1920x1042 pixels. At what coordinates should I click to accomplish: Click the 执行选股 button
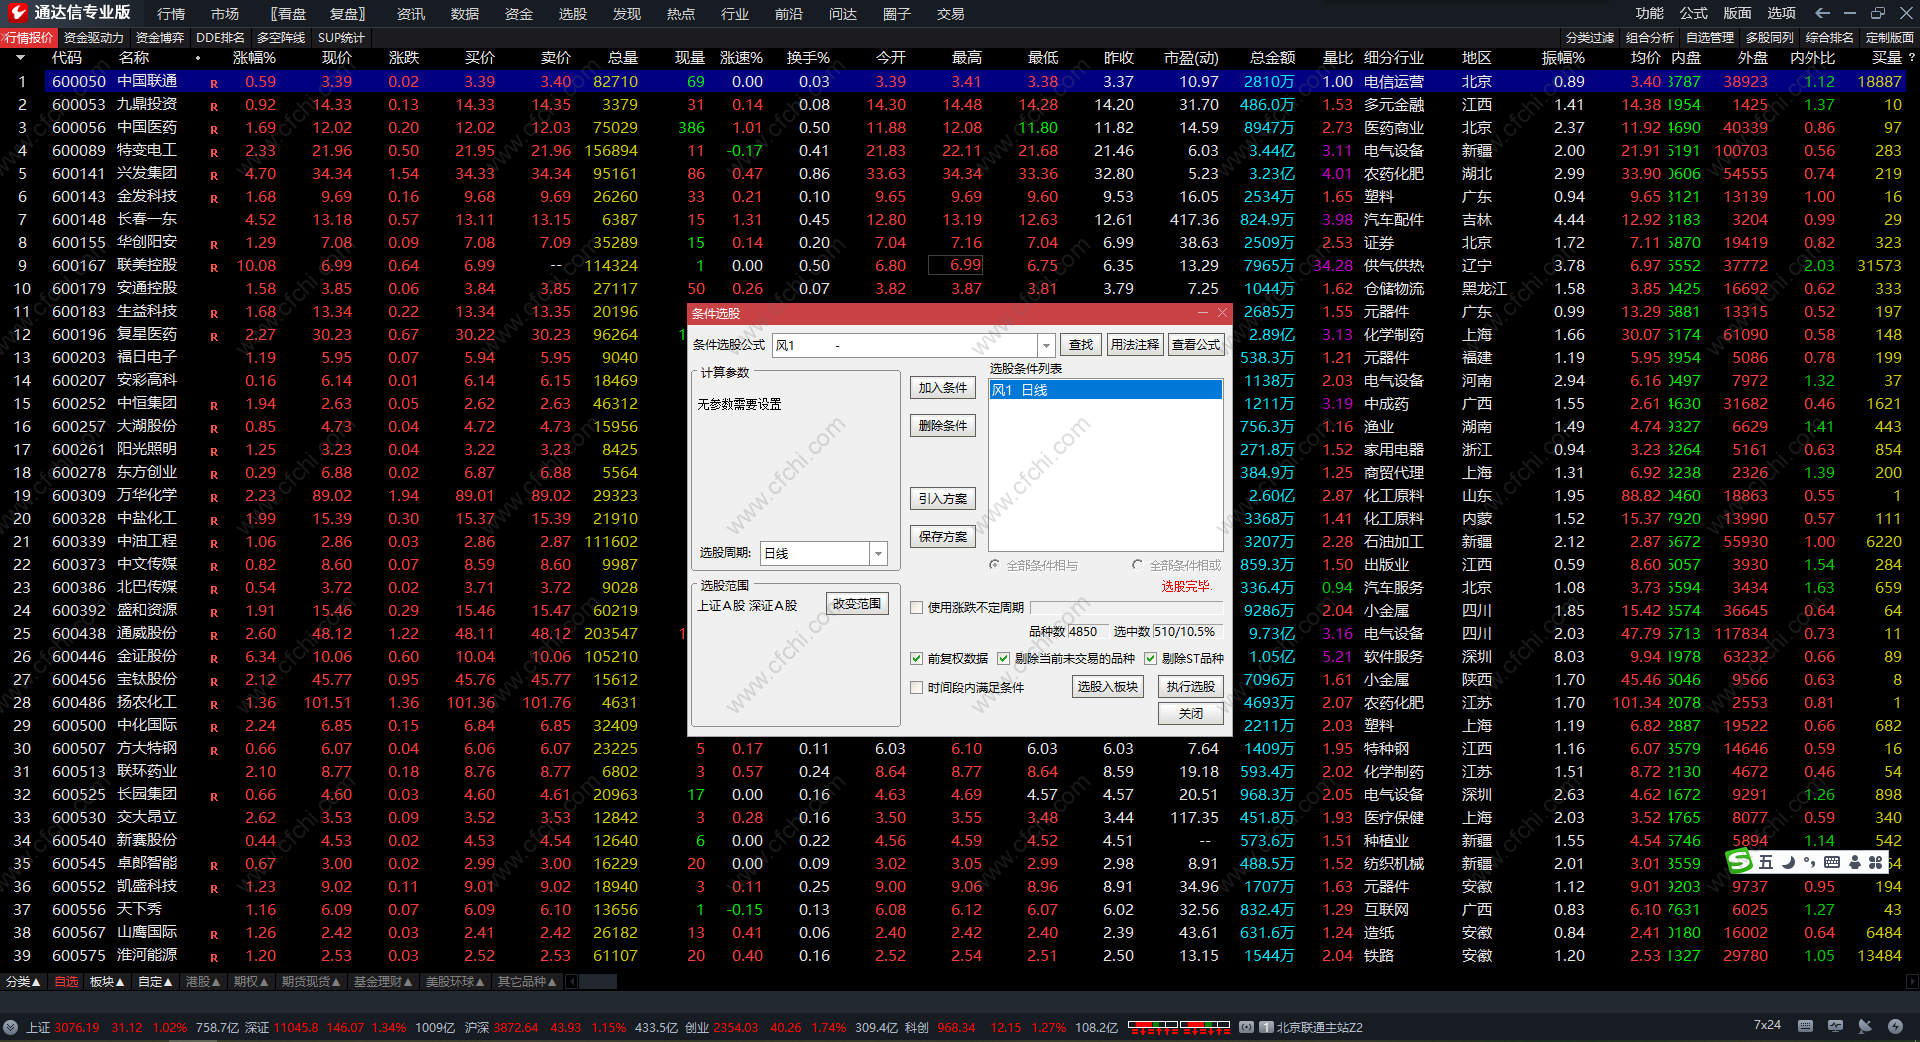point(1190,687)
